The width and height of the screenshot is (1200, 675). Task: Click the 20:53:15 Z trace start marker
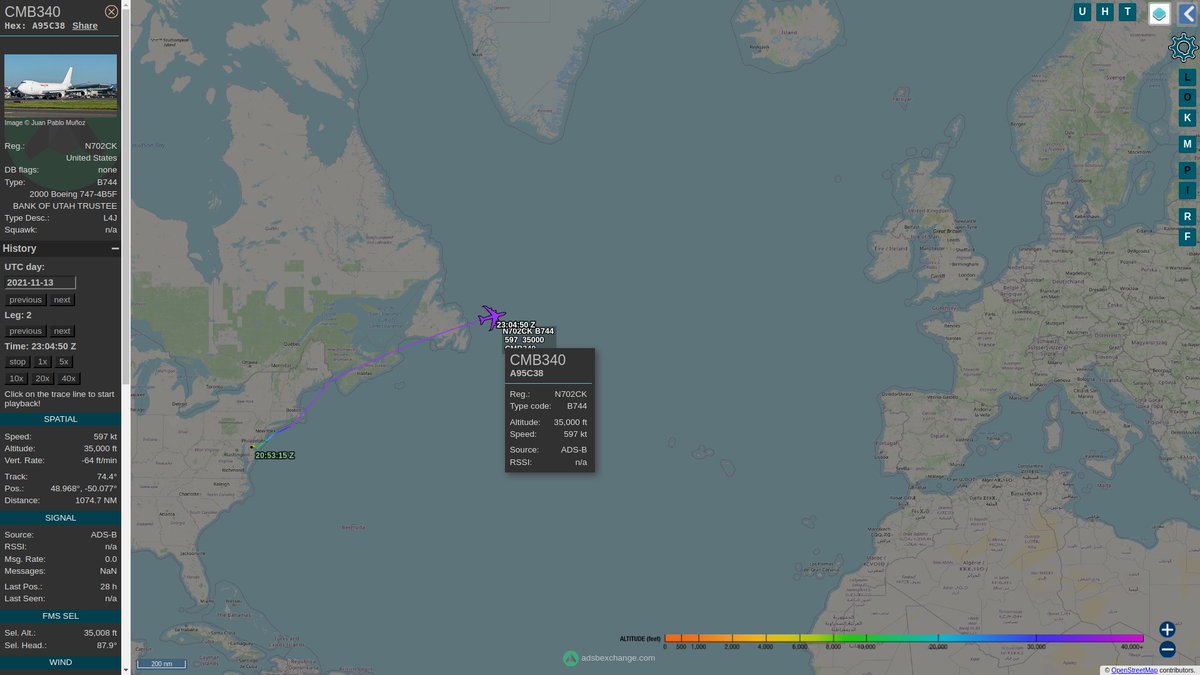tap(275, 455)
